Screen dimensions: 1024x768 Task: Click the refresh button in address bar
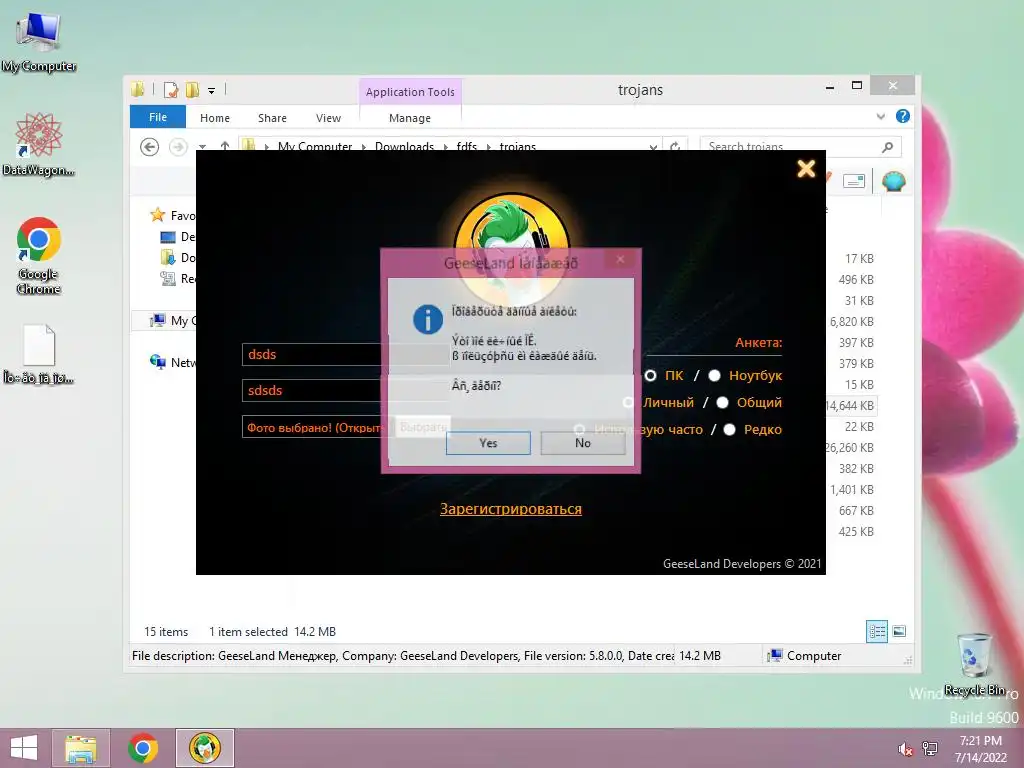[675, 146]
